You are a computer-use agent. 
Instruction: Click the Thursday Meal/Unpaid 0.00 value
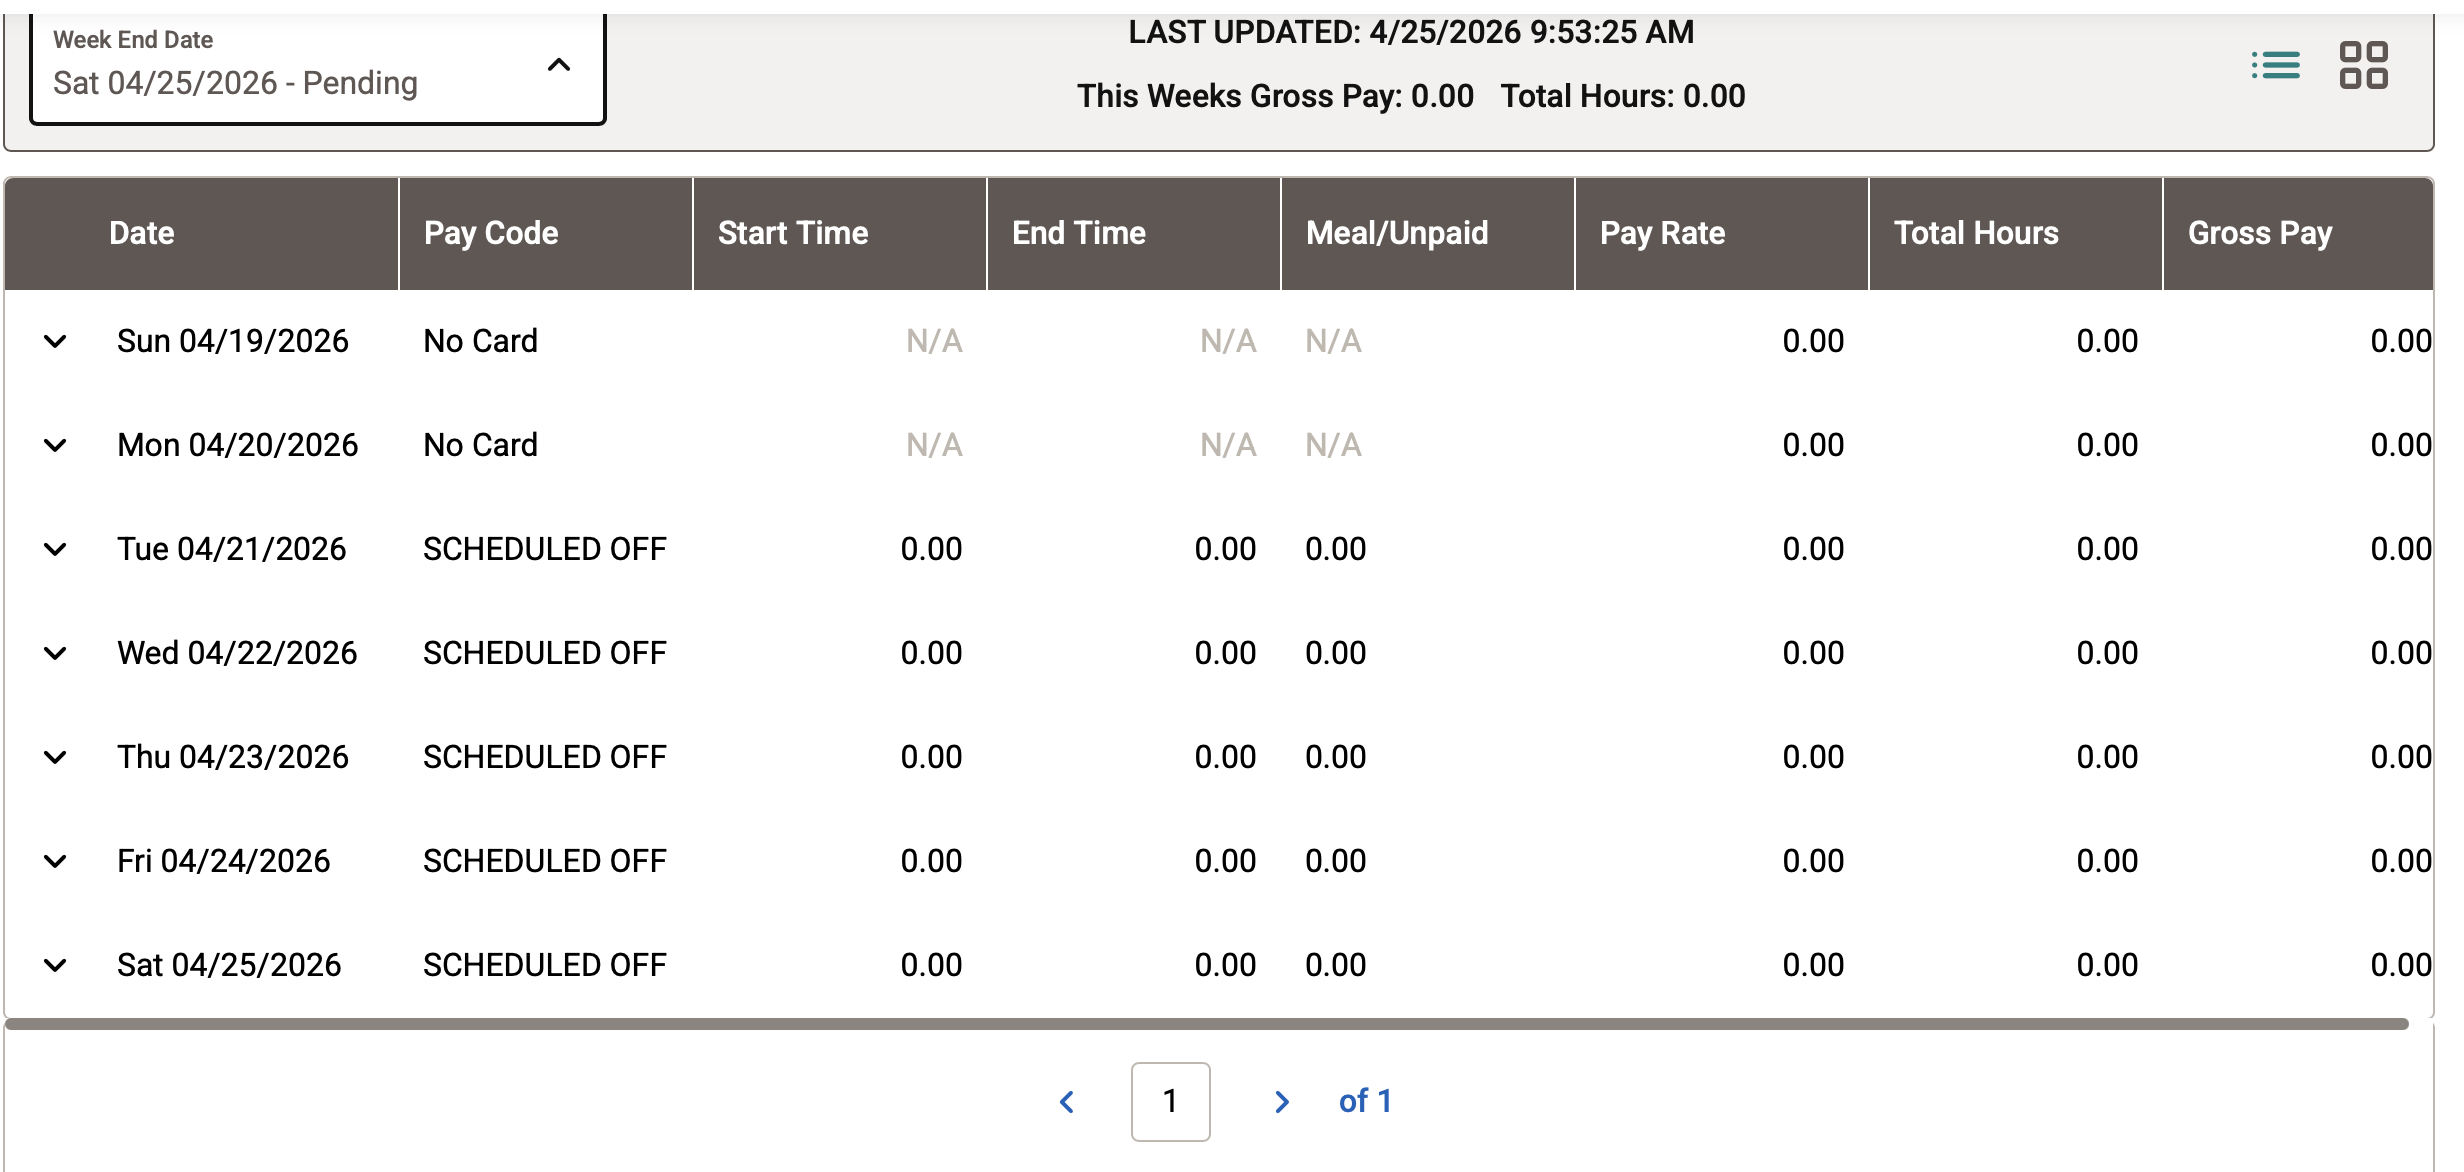coord(1336,758)
